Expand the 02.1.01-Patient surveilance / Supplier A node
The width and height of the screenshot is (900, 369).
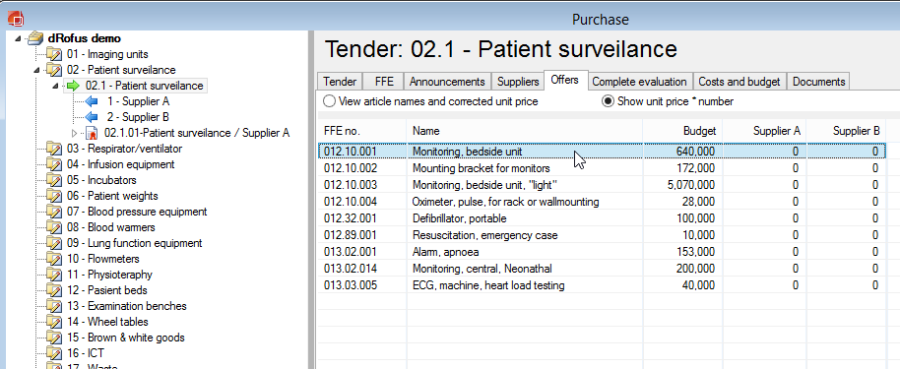pyautogui.click(x=74, y=133)
